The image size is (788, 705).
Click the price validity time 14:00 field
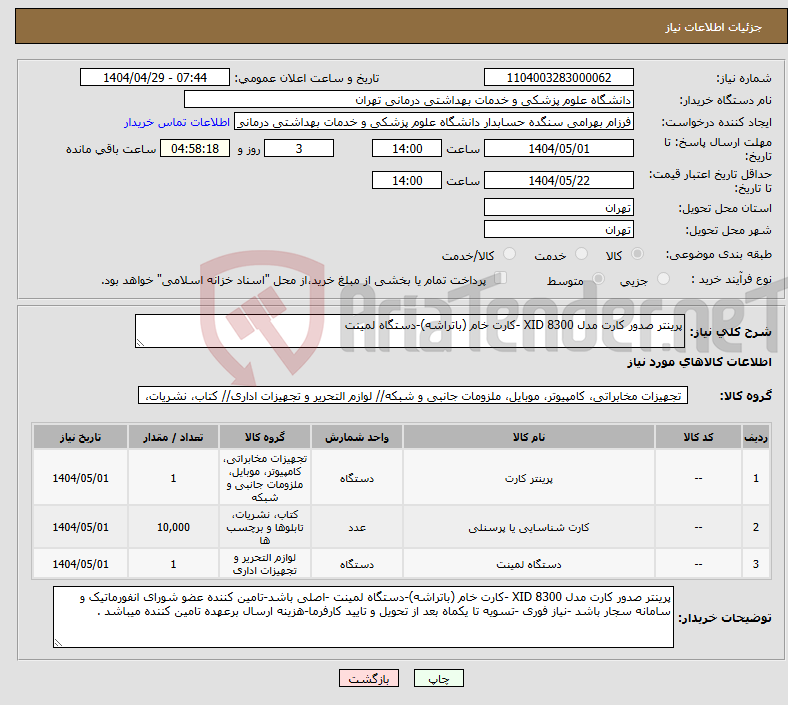point(407,180)
